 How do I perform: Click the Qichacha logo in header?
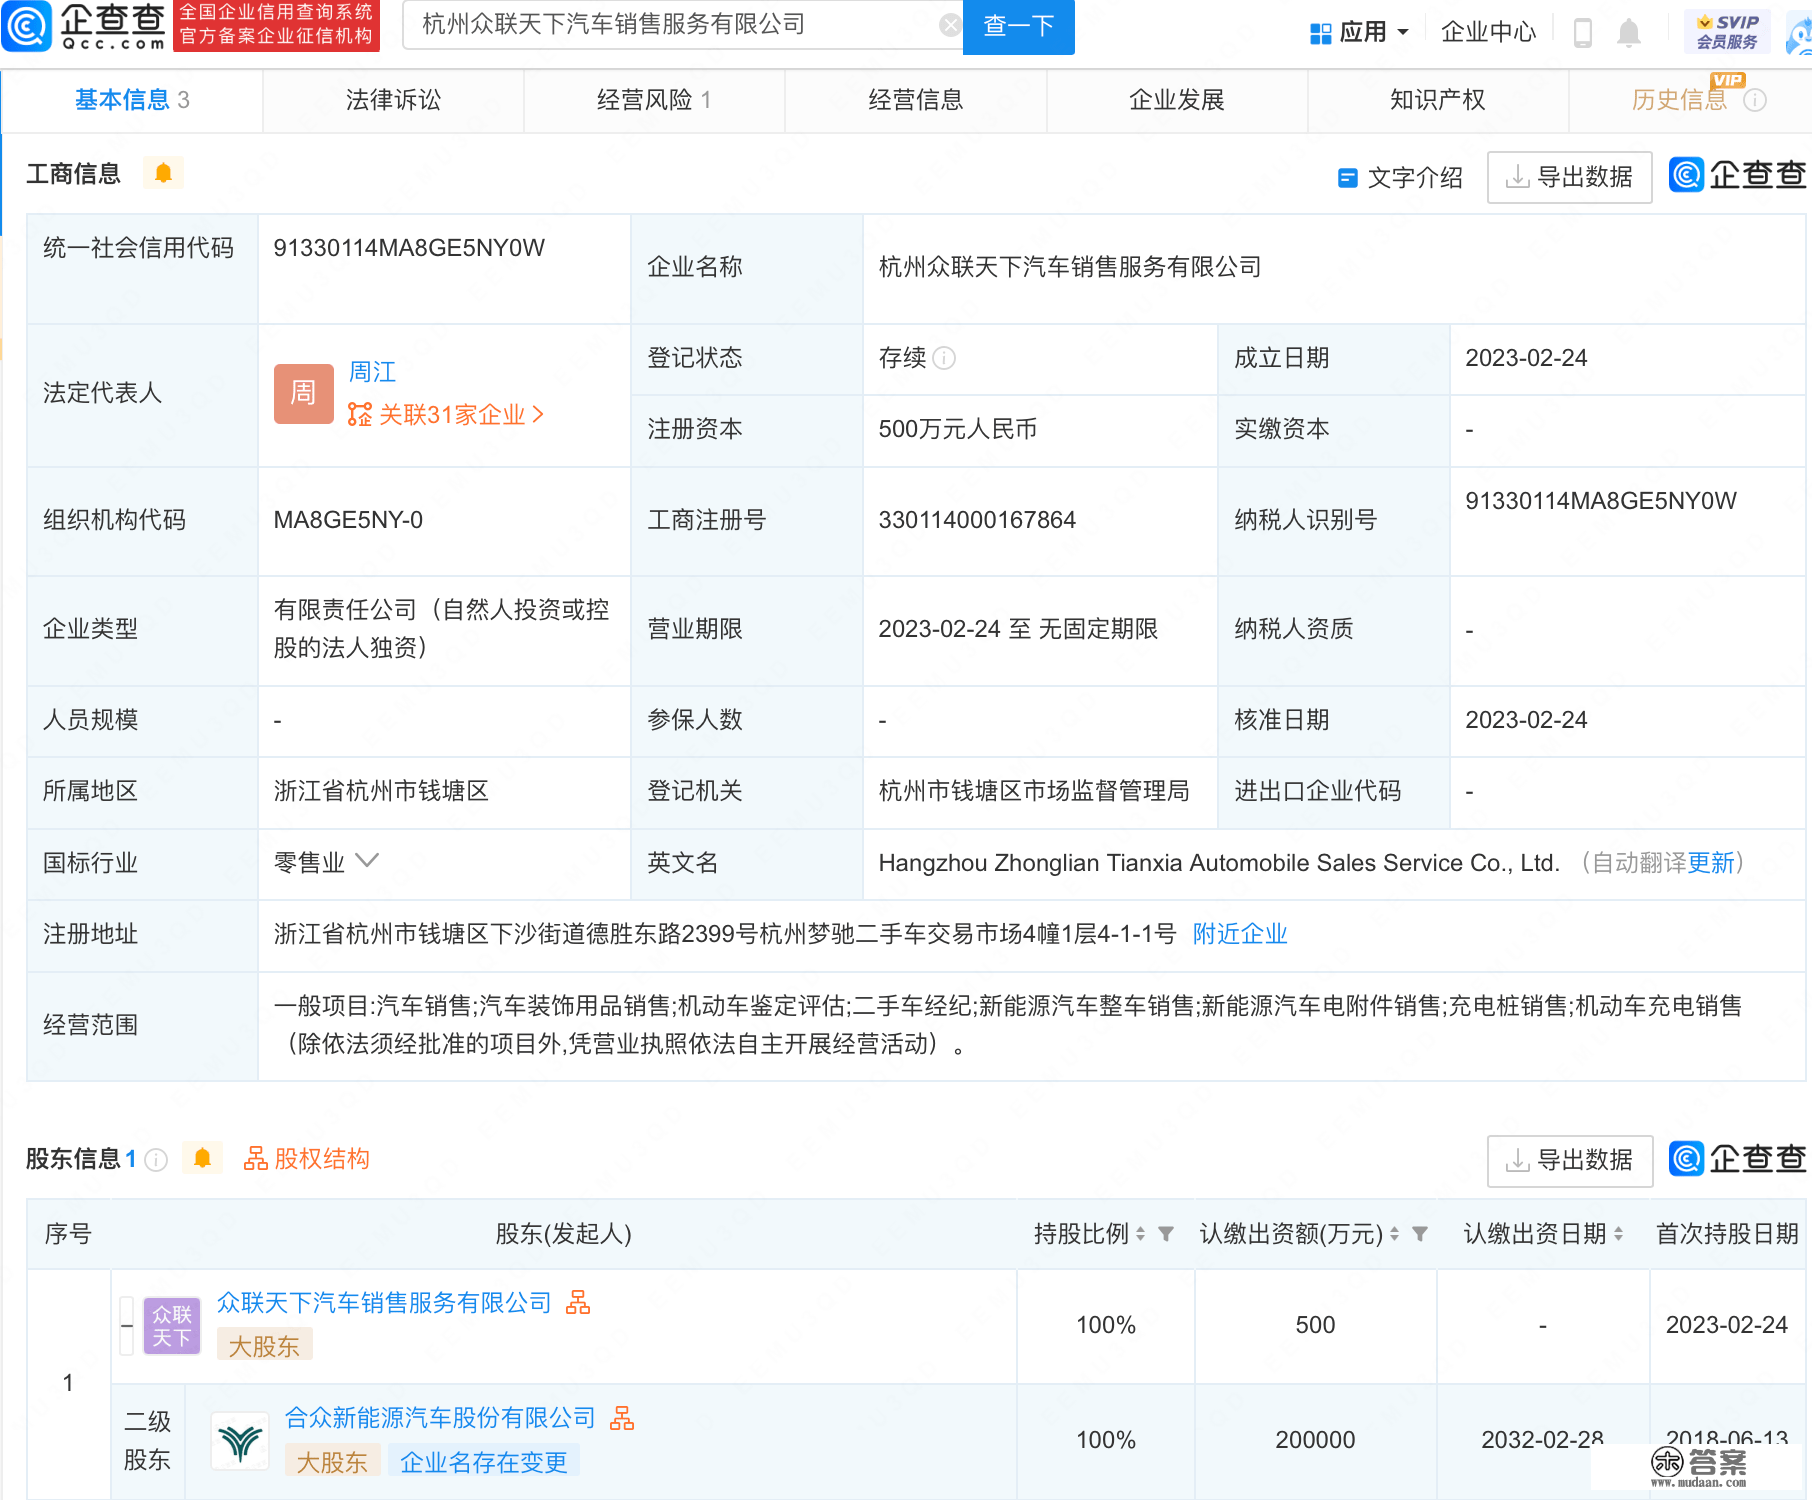click(84, 26)
